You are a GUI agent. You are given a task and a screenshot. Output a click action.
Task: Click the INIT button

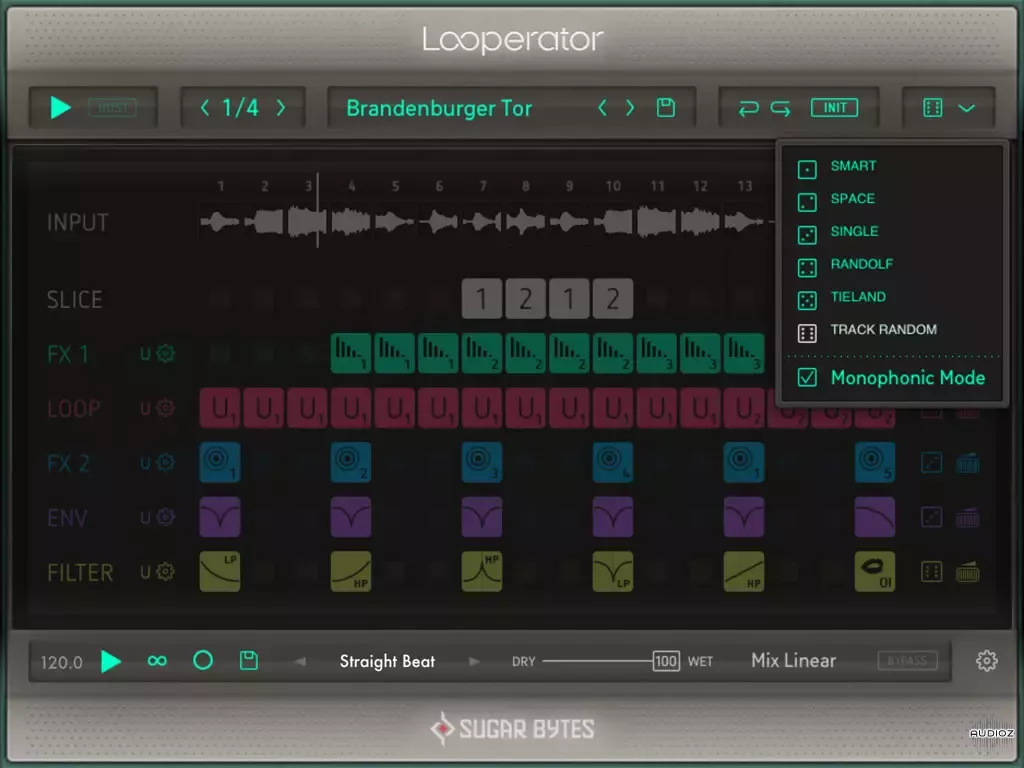(835, 108)
